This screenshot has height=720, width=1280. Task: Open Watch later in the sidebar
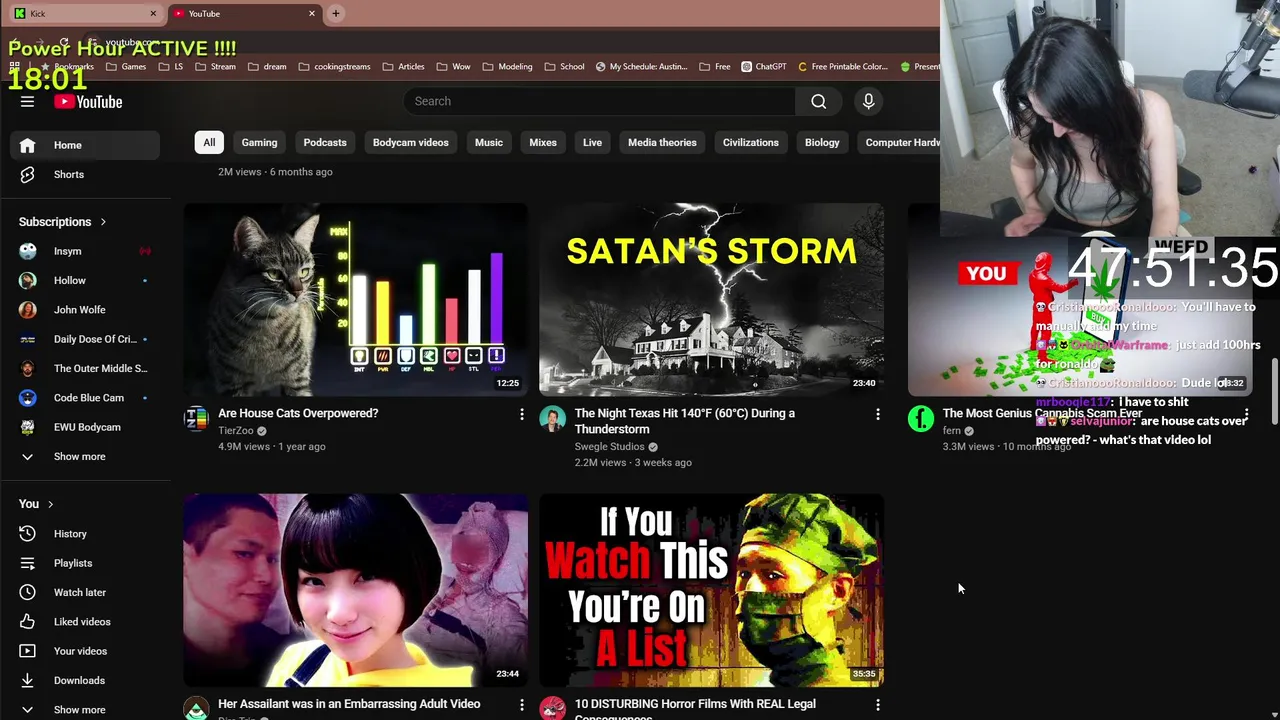pyautogui.click(x=86, y=592)
